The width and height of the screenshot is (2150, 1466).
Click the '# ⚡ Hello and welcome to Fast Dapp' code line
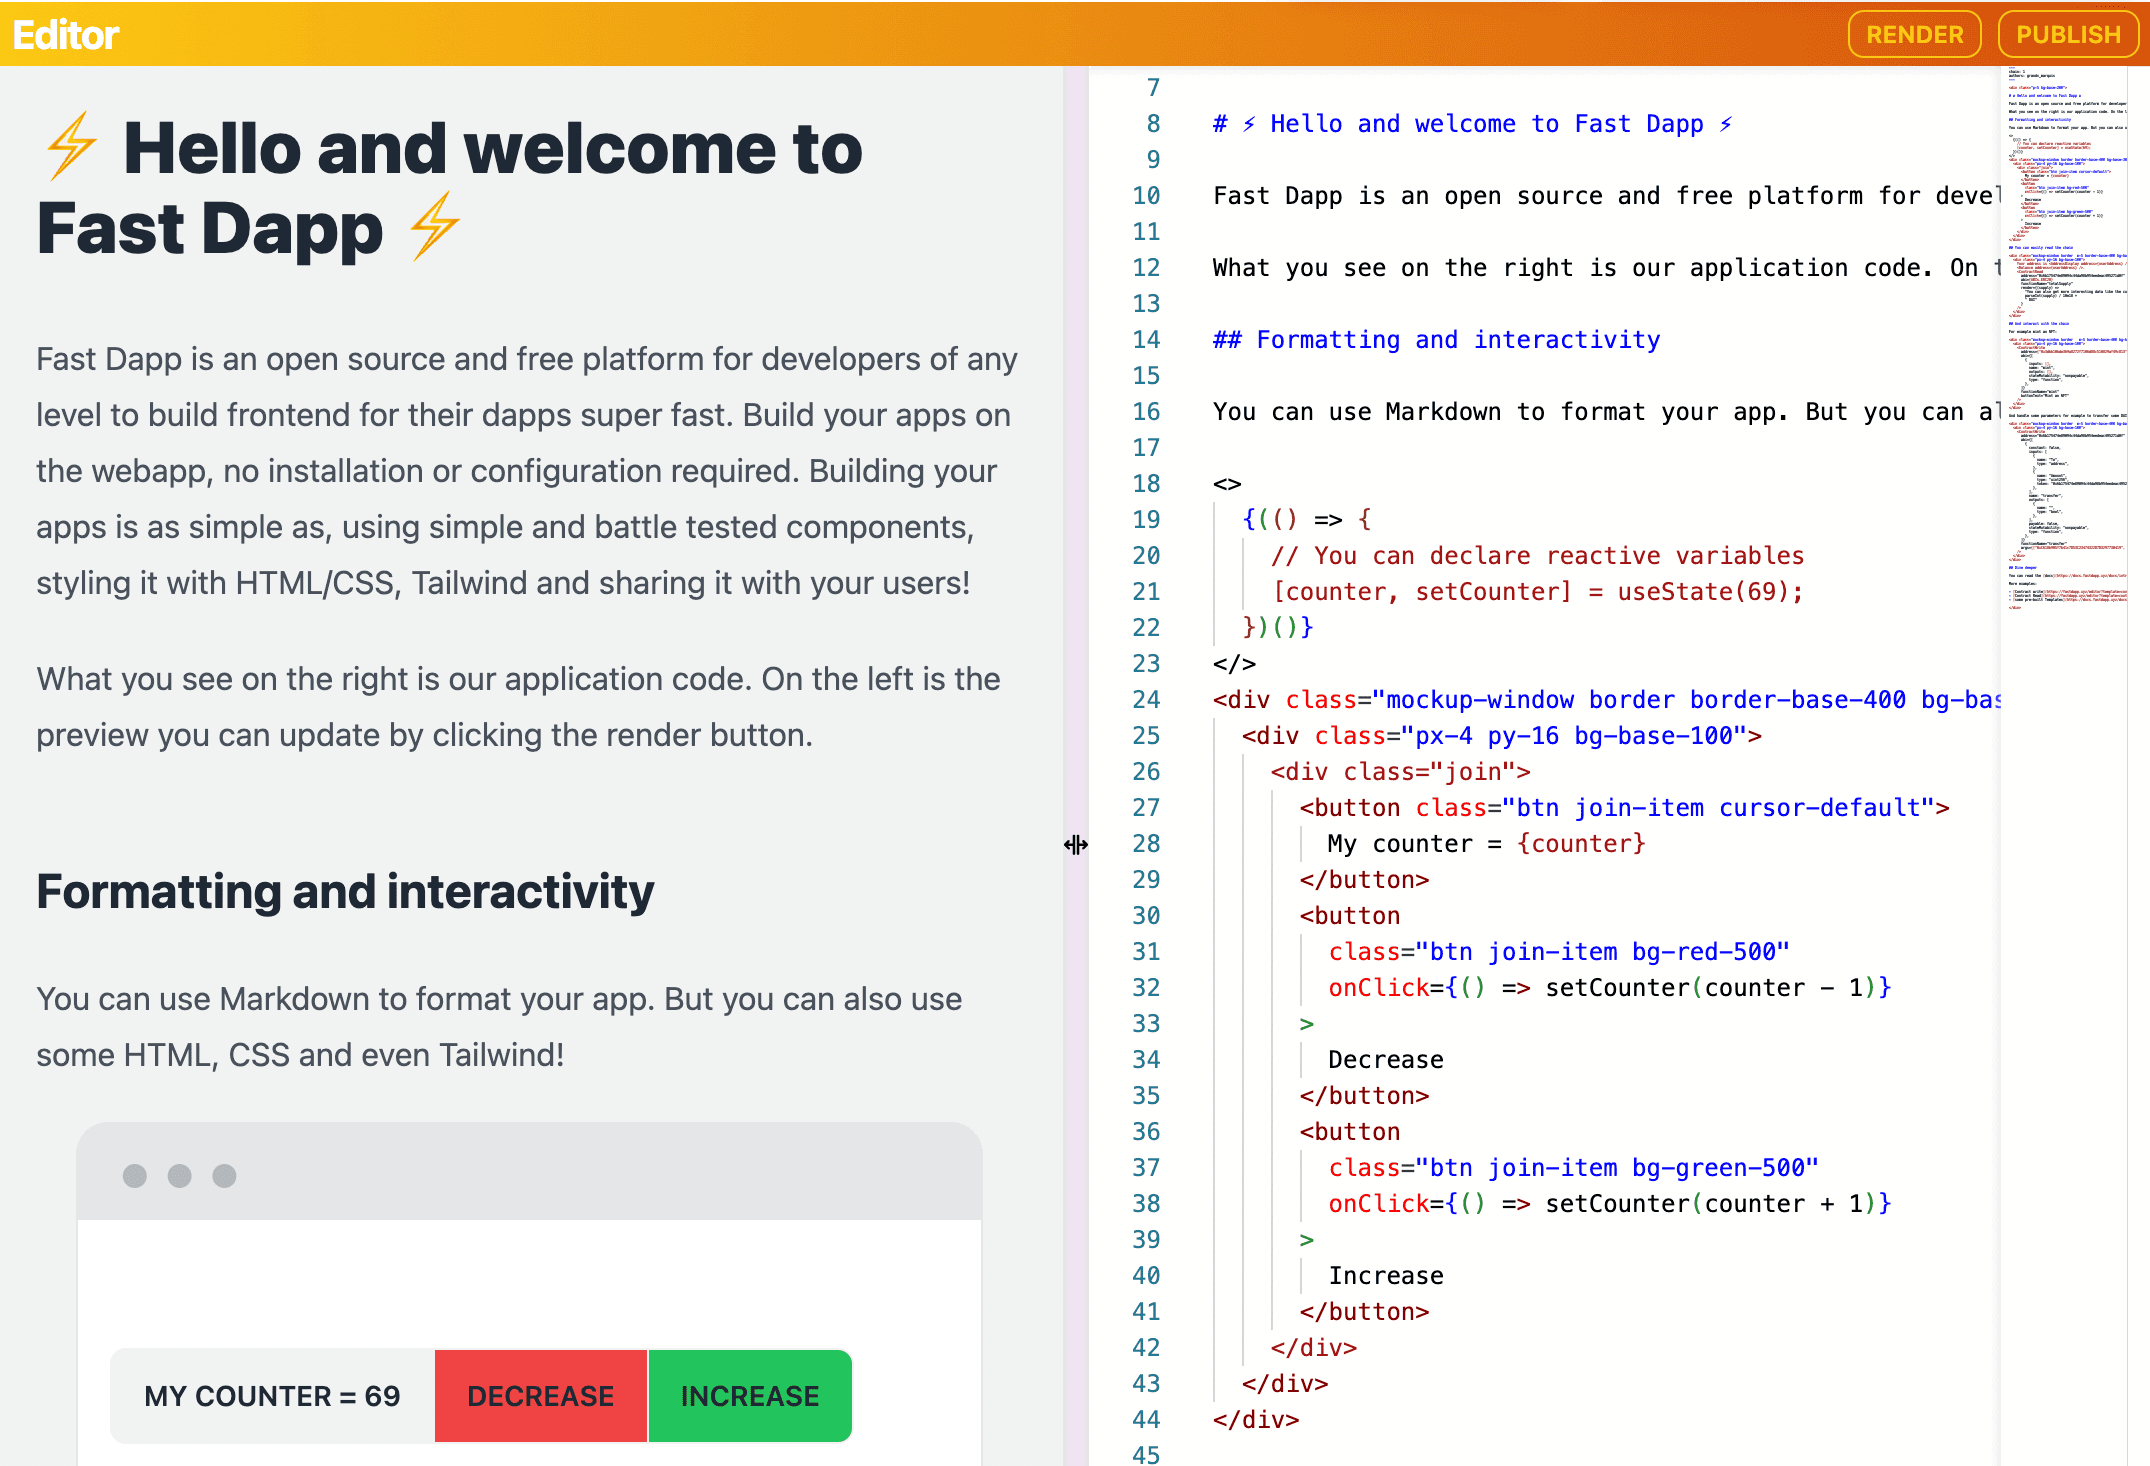[x=1473, y=124]
